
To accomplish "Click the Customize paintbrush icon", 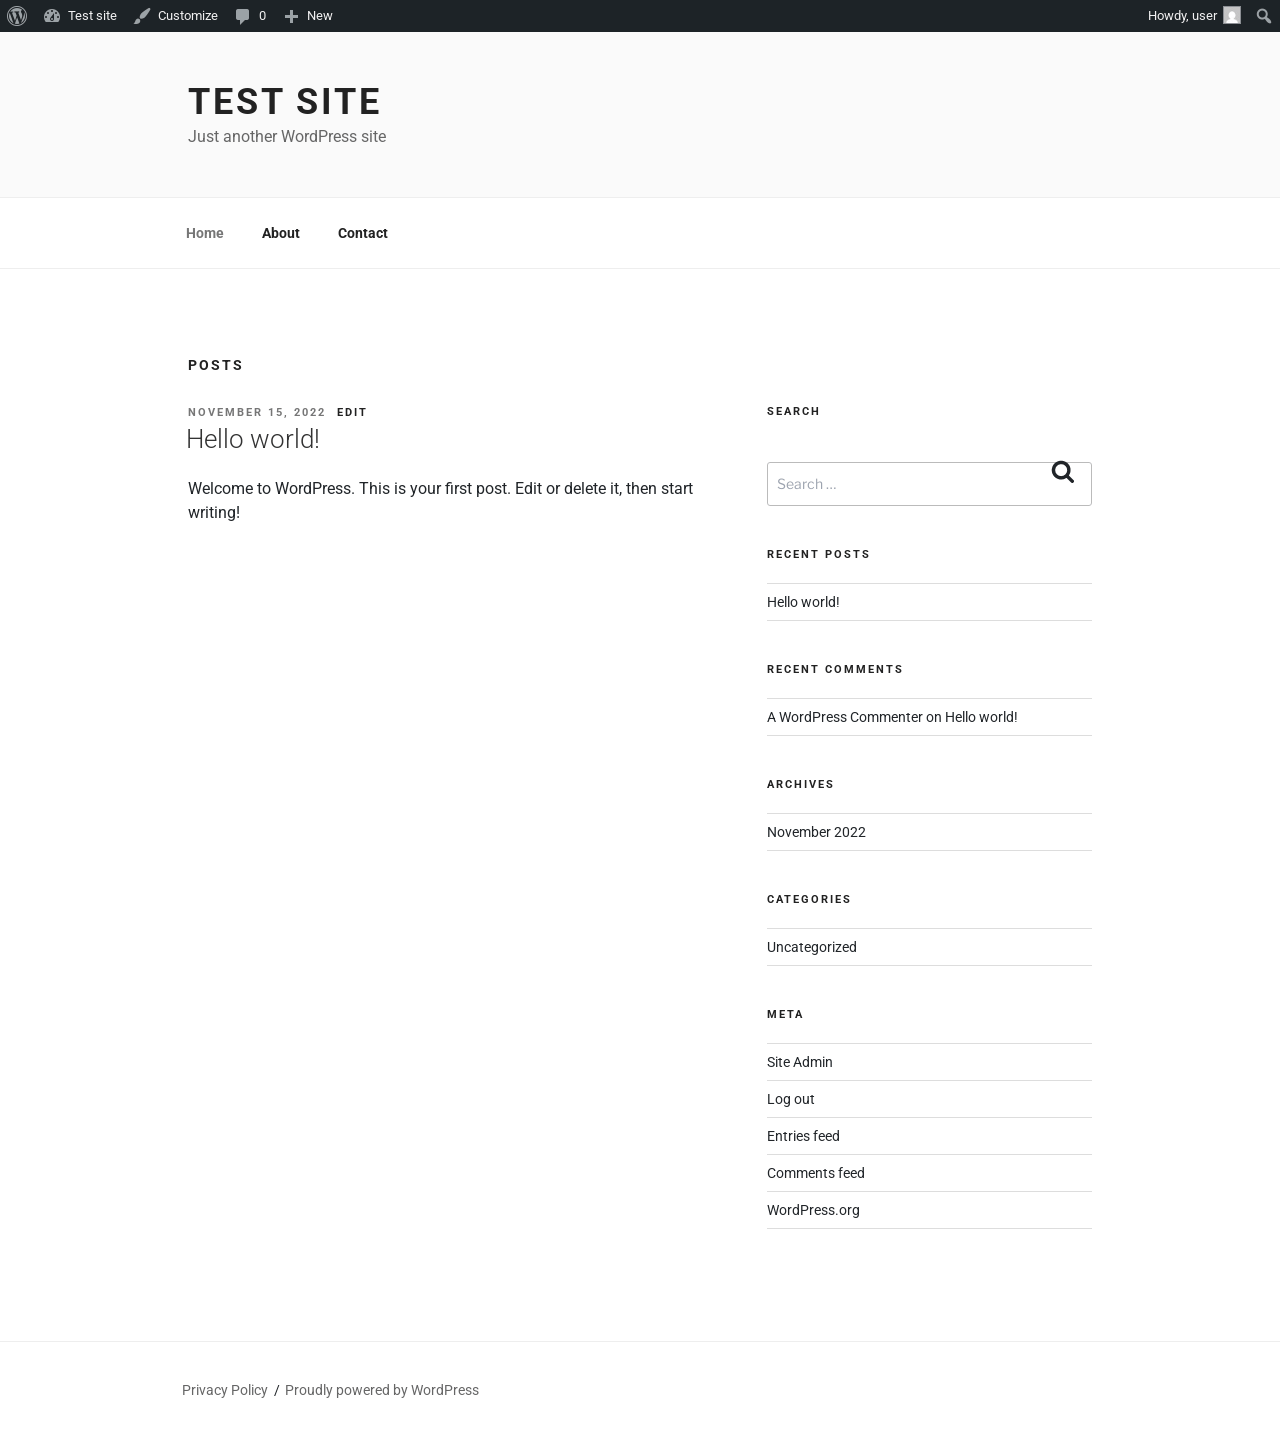I will coord(142,16).
